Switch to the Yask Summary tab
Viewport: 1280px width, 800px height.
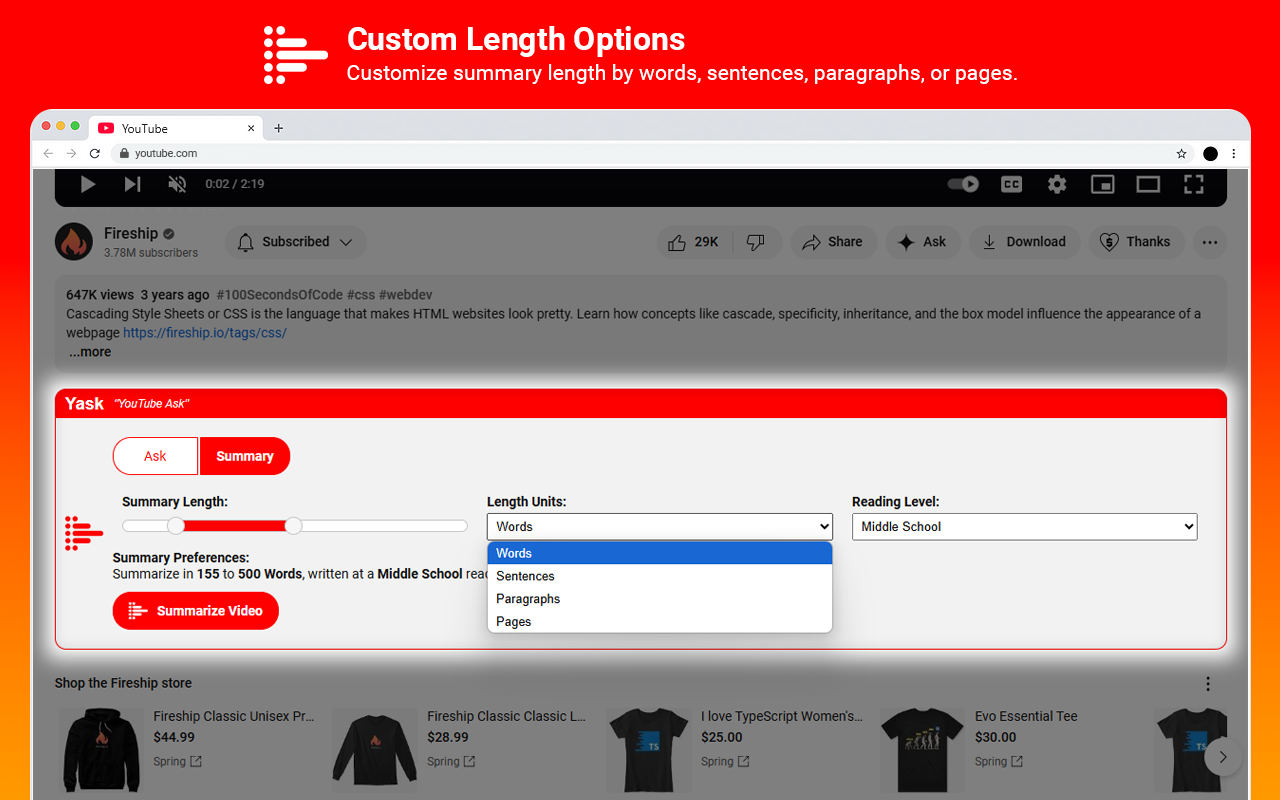pos(245,456)
